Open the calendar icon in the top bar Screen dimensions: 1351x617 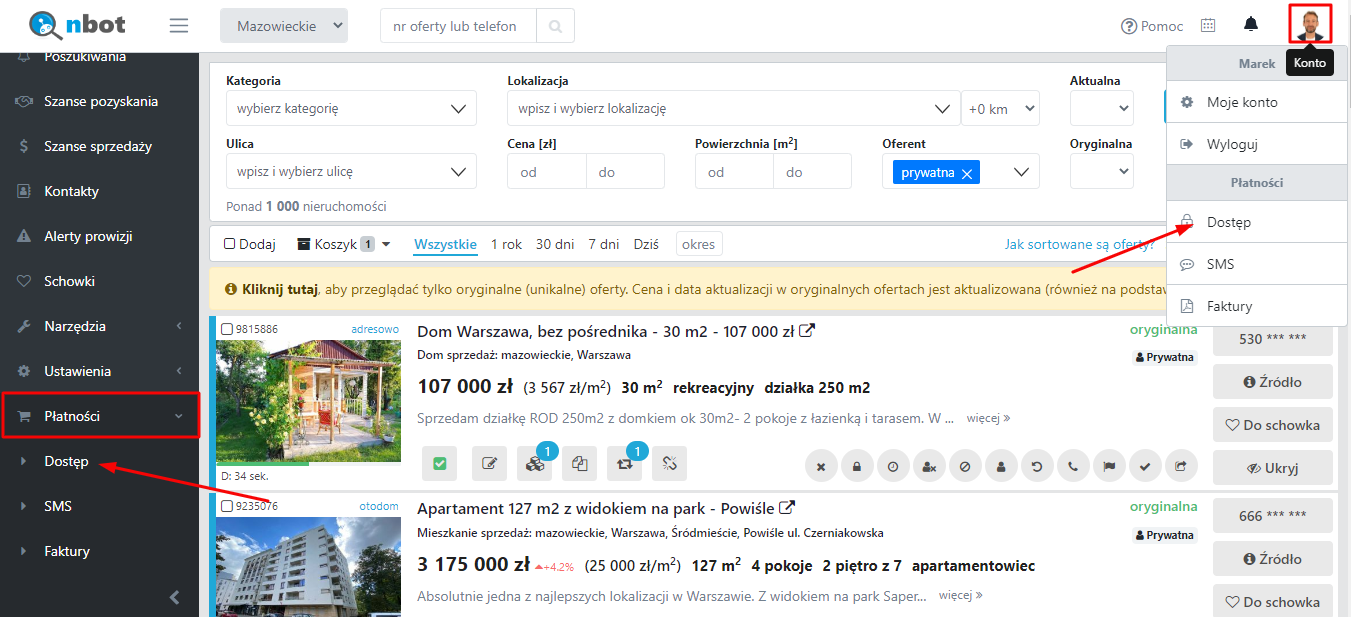[1208, 26]
